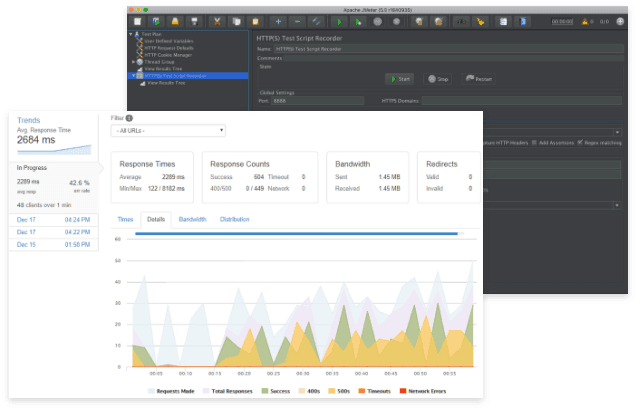Click the recorder Name input field

448,49
